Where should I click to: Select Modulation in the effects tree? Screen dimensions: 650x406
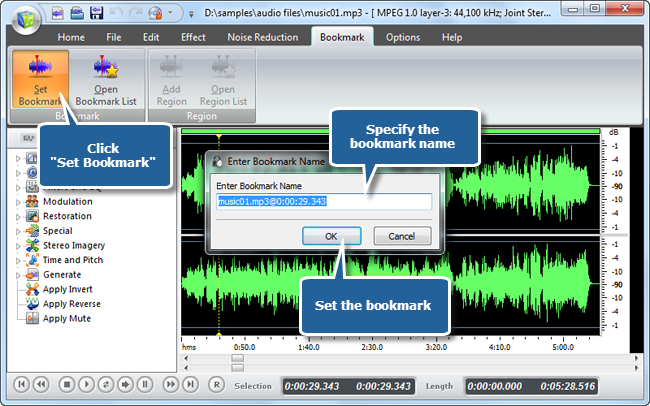tap(68, 202)
